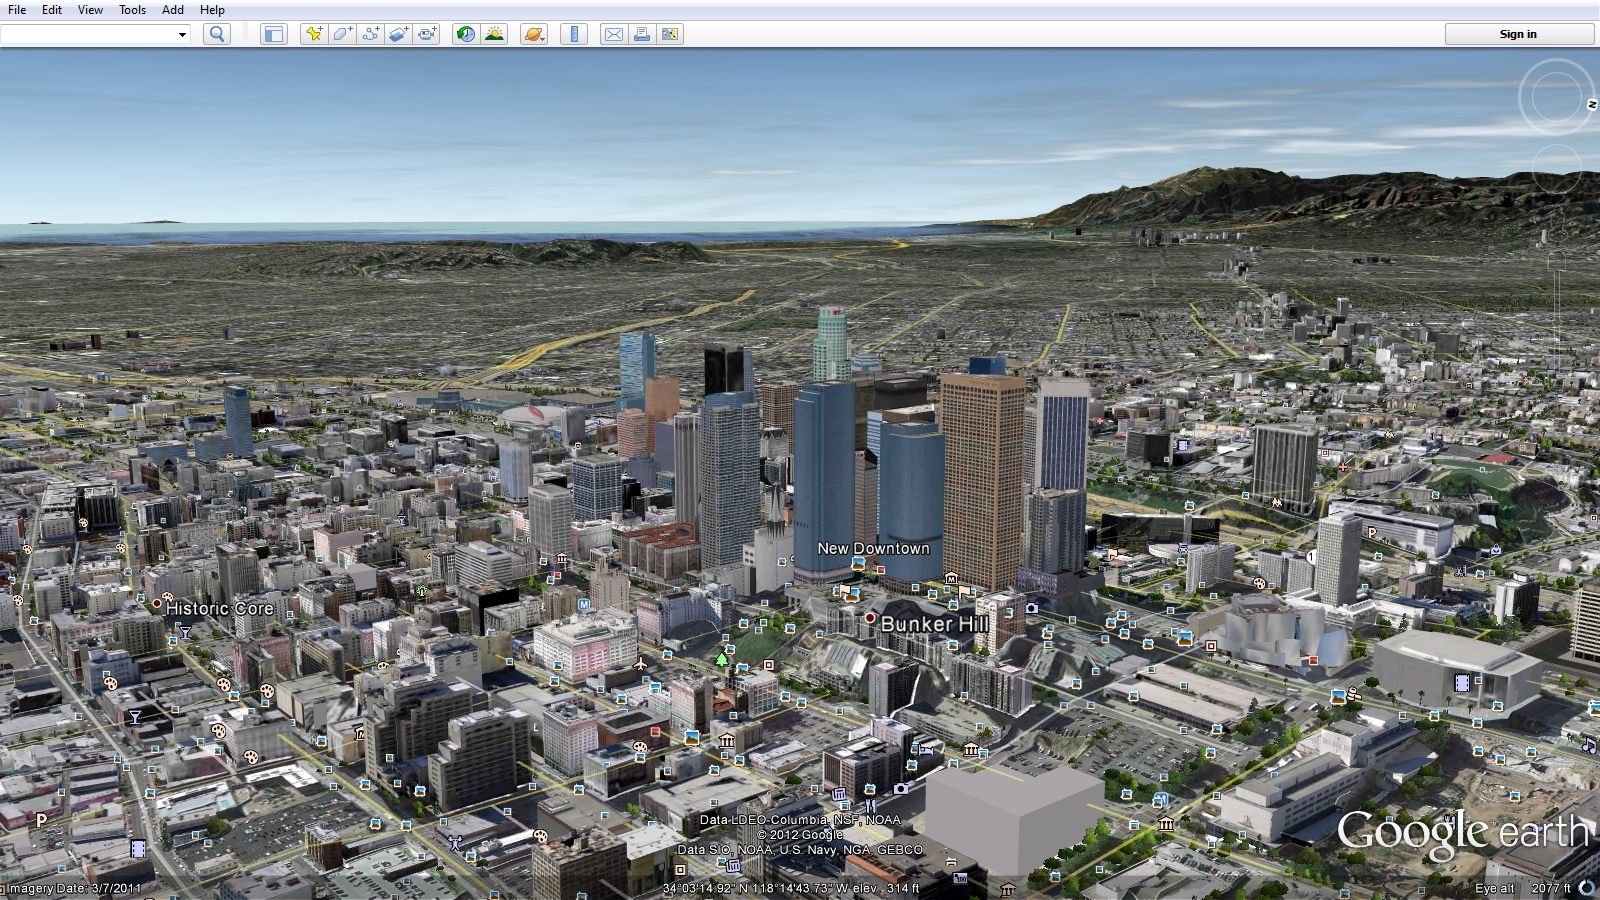Select the Add Path tool
The height and width of the screenshot is (900, 1600).
click(370, 34)
